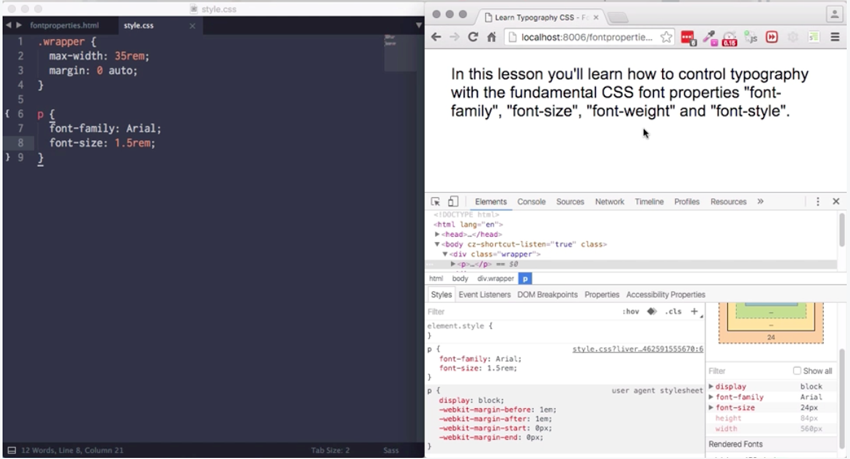This screenshot has height=459, width=850.
Task: Click the Styles filter field
Action: click(x=521, y=312)
